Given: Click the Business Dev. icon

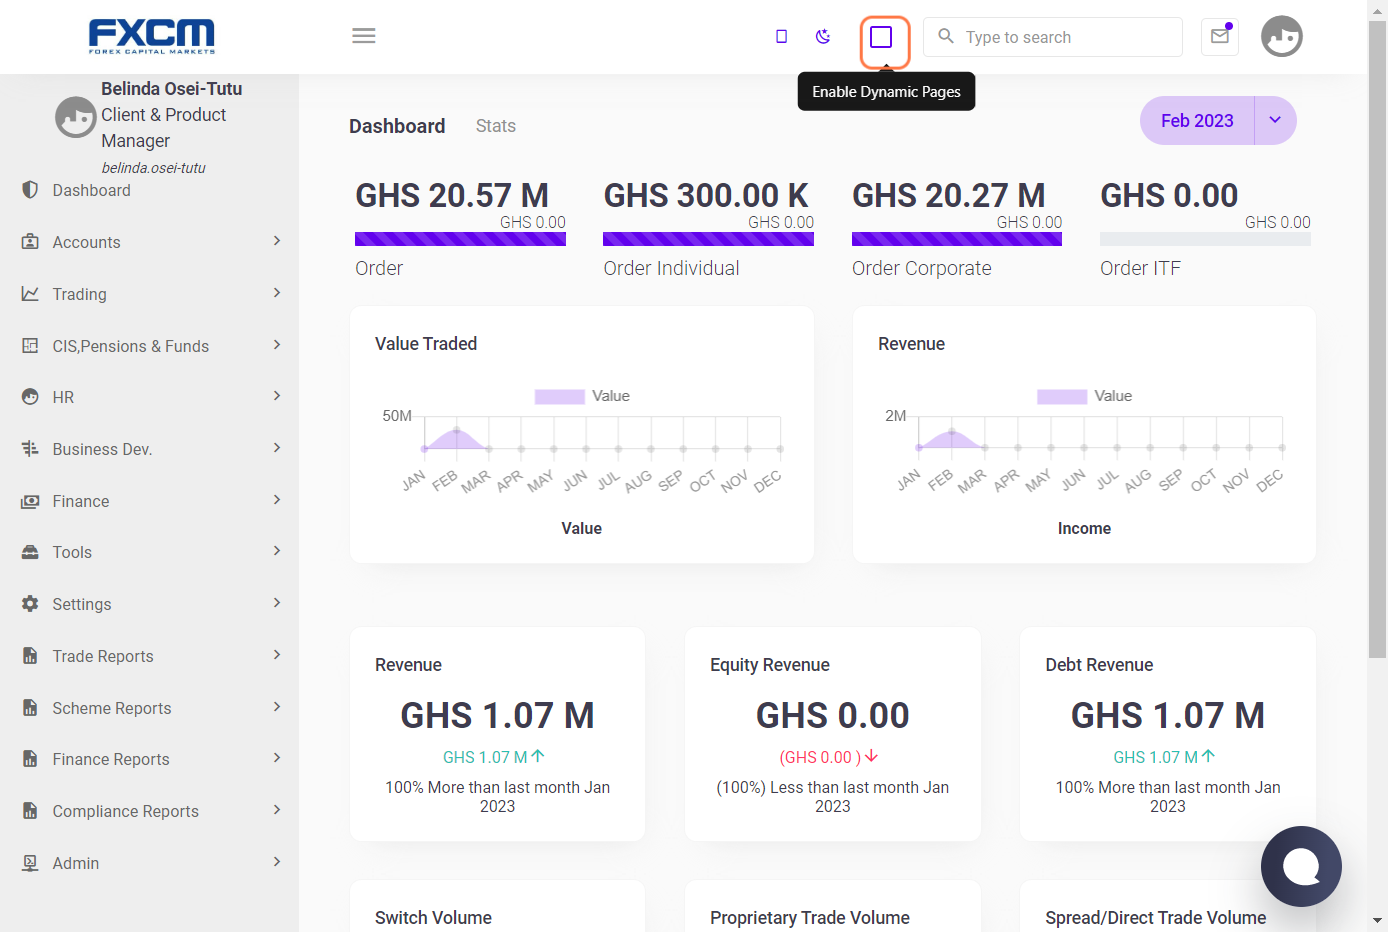Looking at the screenshot, I should [30, 449].
